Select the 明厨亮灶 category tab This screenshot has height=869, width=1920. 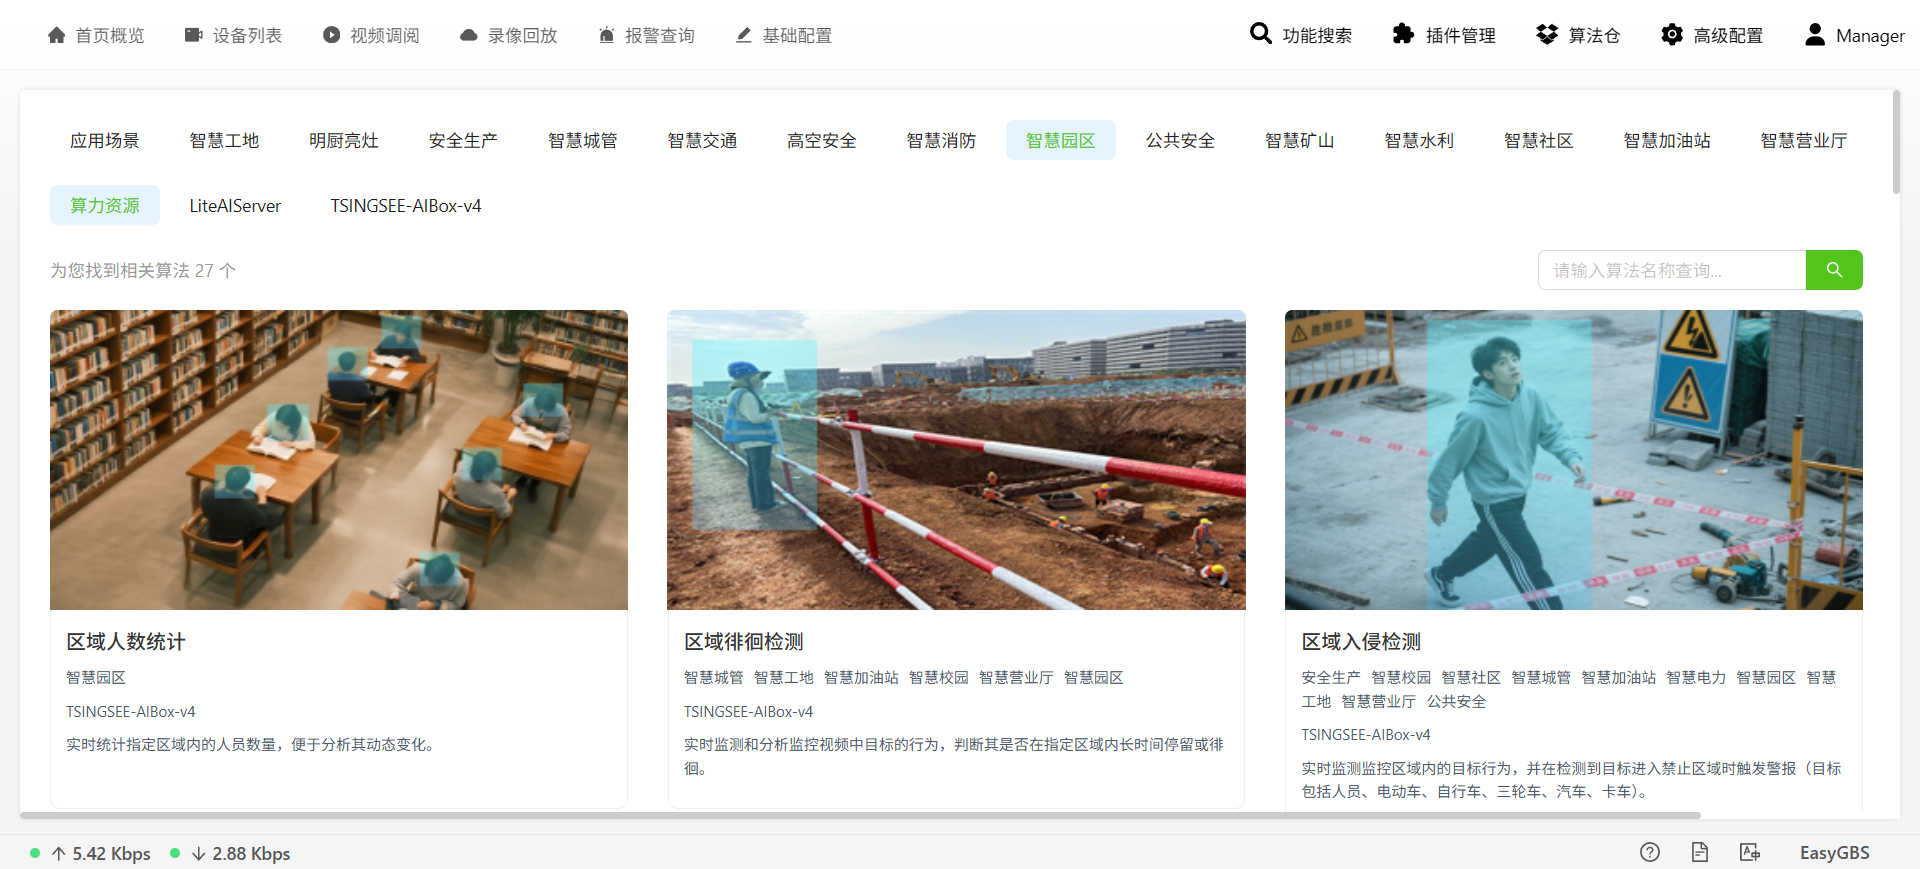344,140
